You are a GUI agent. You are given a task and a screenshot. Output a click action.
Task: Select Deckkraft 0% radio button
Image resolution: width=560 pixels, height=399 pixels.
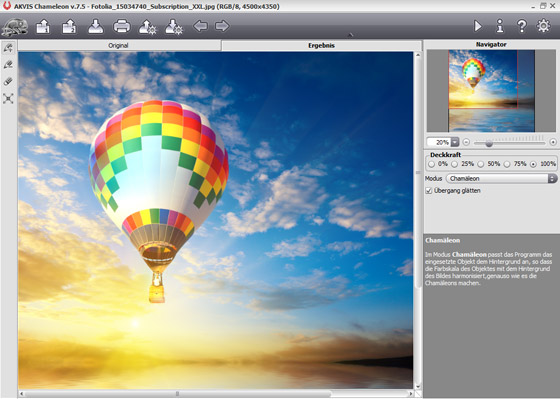(x=431, y=164)
